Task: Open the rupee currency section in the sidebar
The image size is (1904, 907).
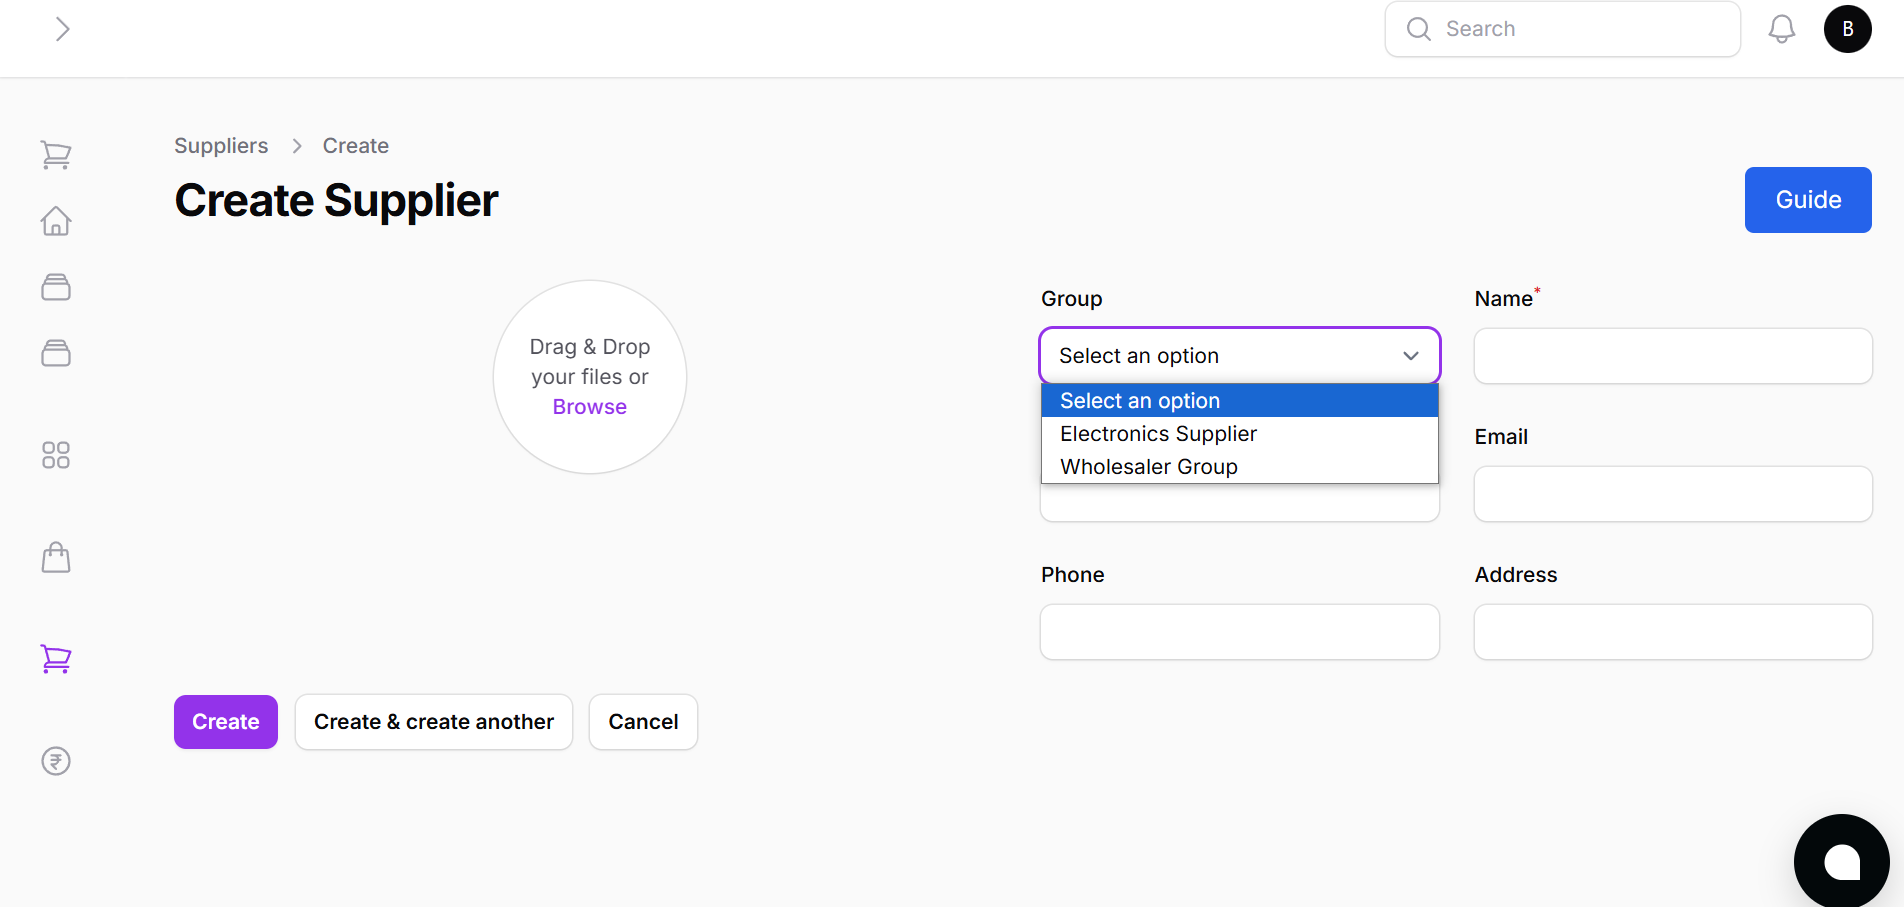Action: [56, 761]
